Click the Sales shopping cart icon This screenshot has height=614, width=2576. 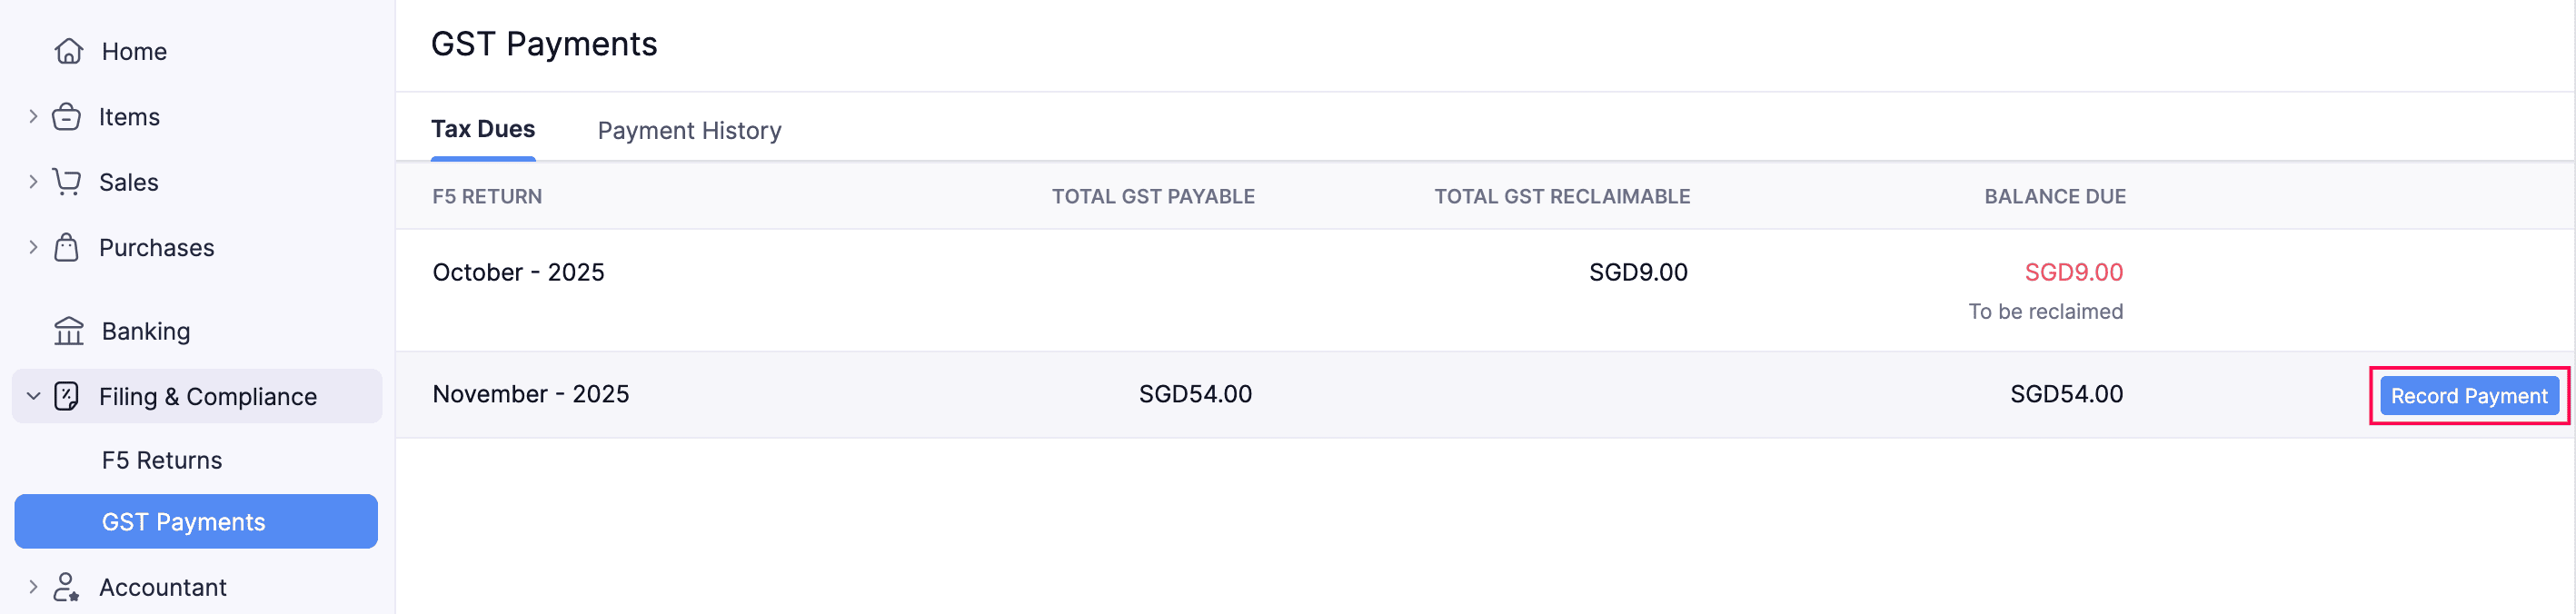[x=67, y=182]
